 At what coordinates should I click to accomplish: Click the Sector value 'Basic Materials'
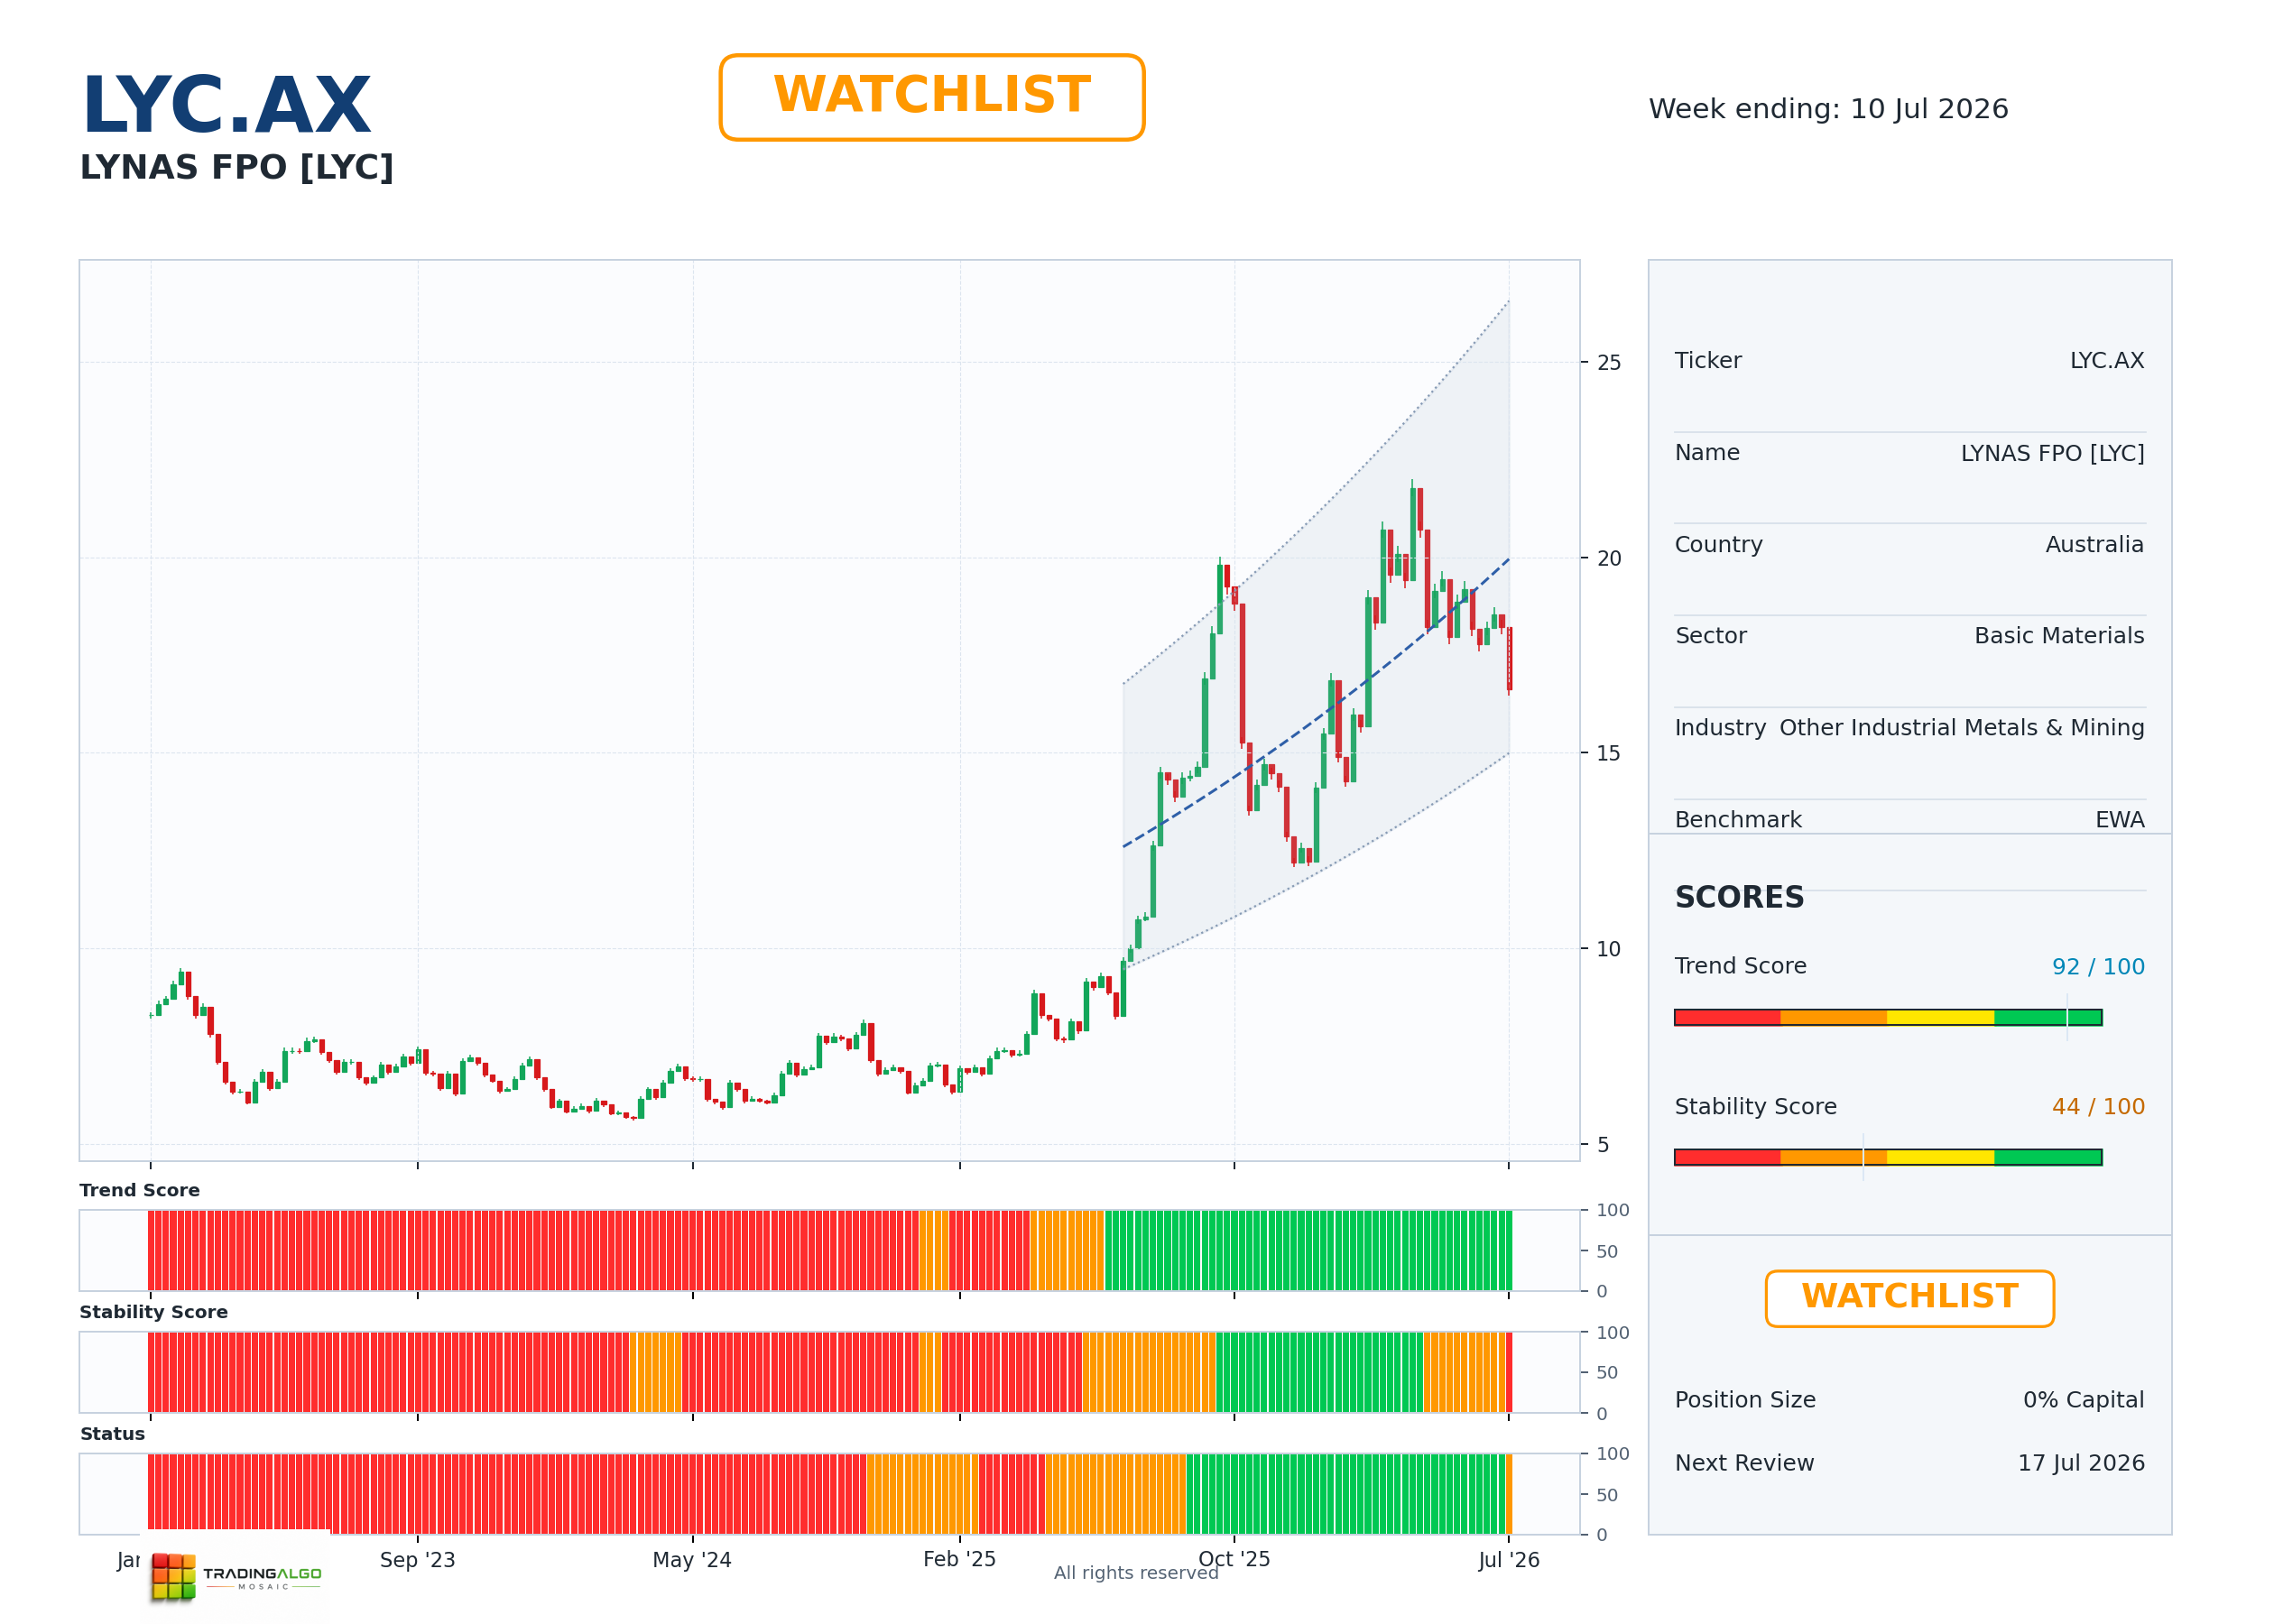point(2059,635)
